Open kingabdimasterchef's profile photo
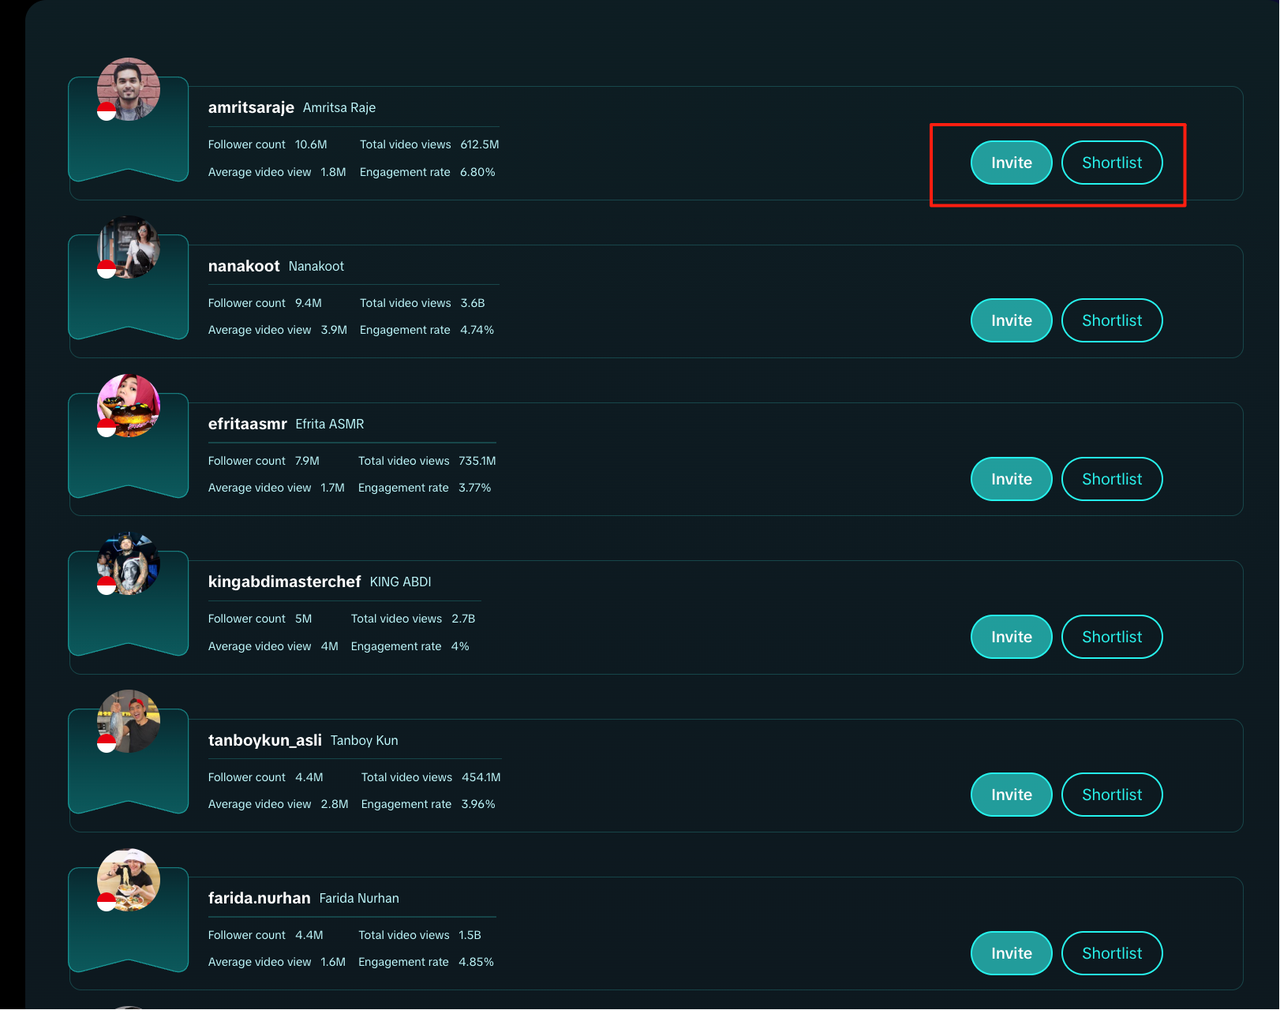 pos(128,563)
